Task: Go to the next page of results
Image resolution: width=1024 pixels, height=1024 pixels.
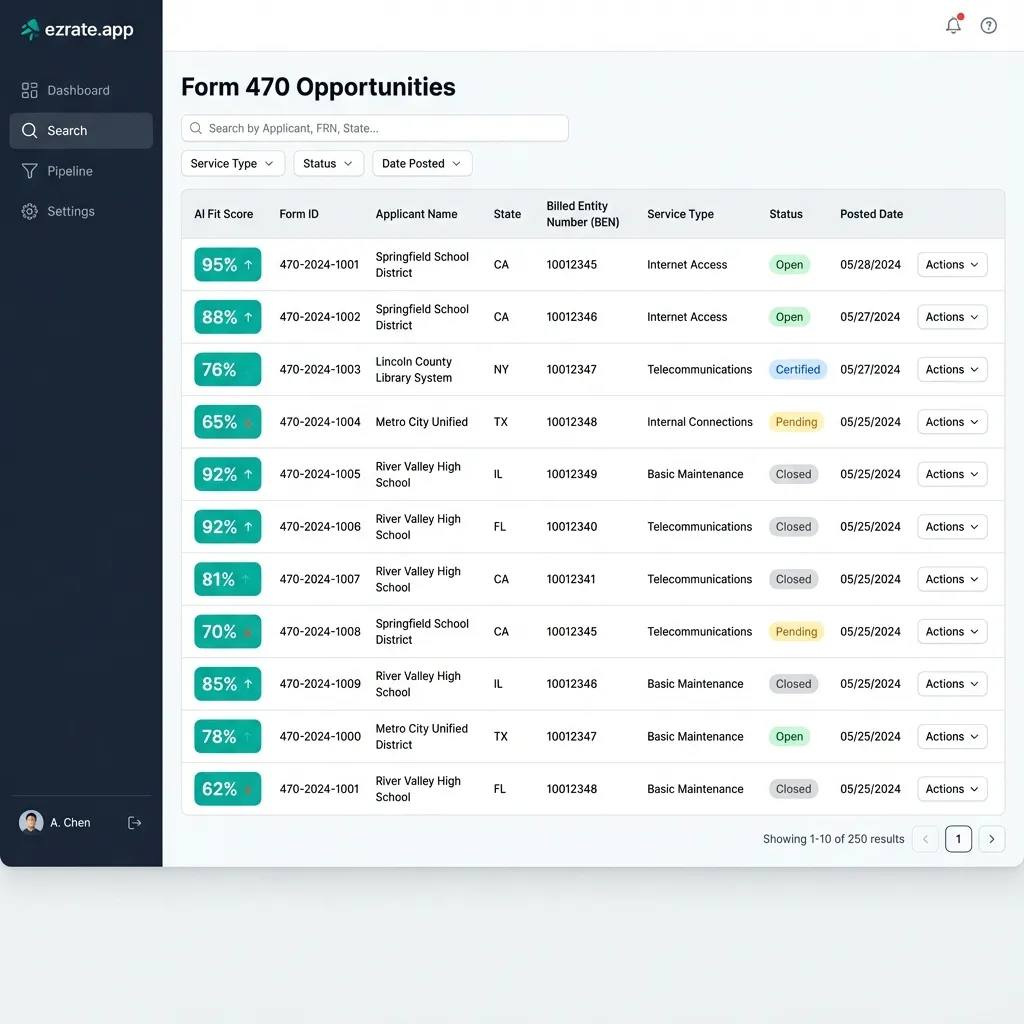Action: coord(991,839)
